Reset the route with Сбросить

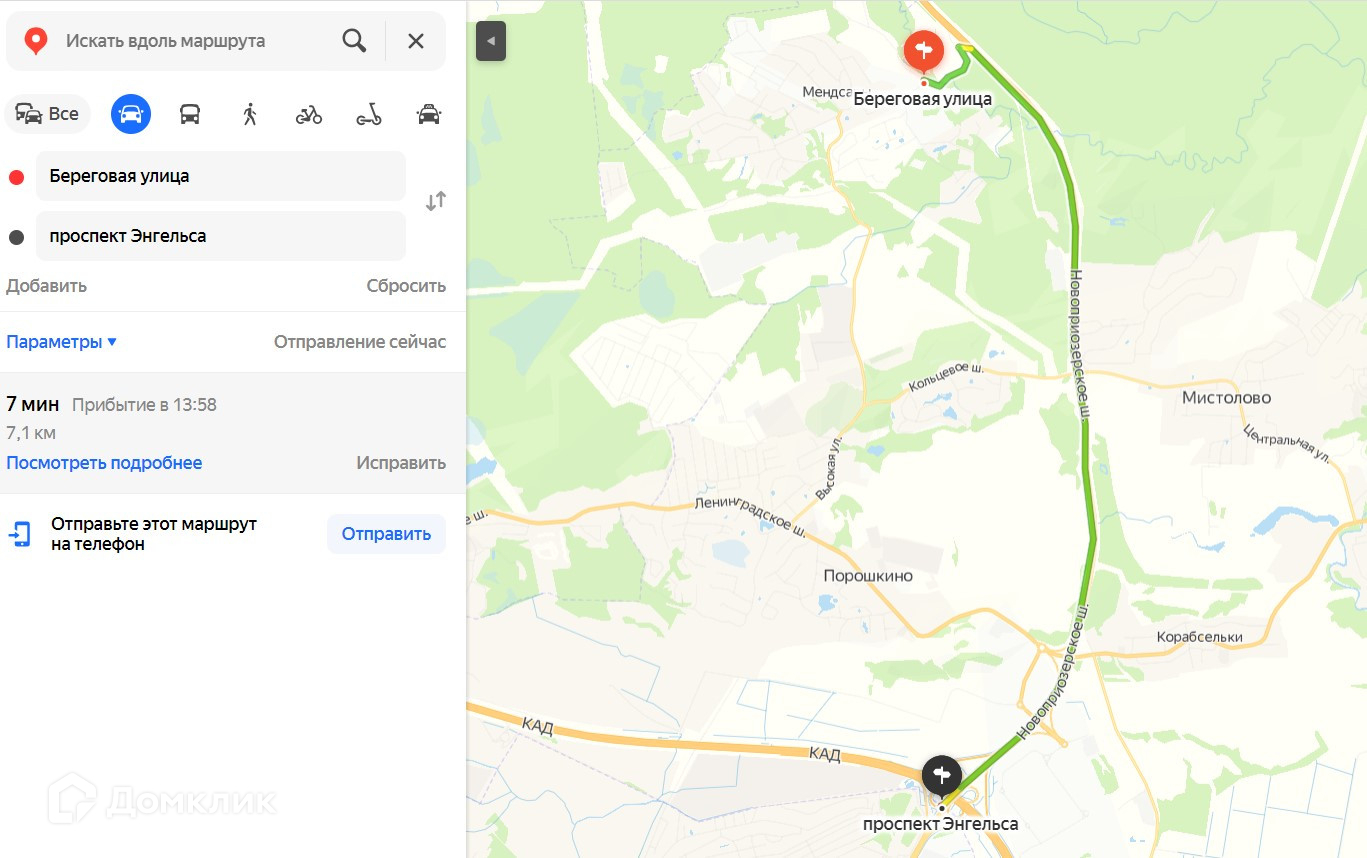(406, 286)
